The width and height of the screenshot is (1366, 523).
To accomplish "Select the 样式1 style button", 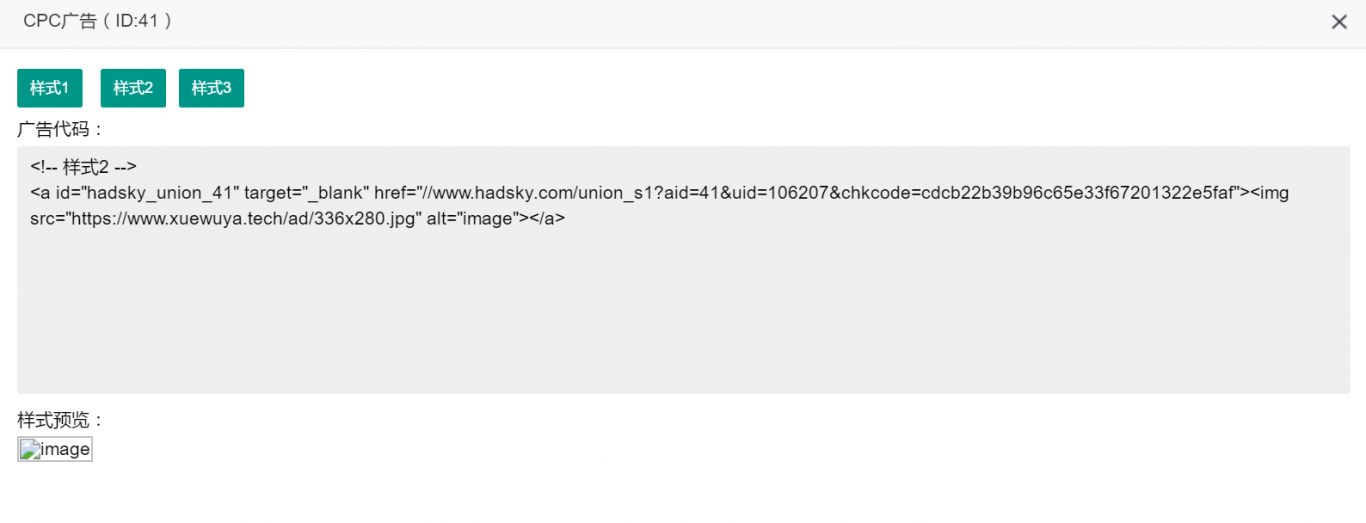I will coord(49,88).
